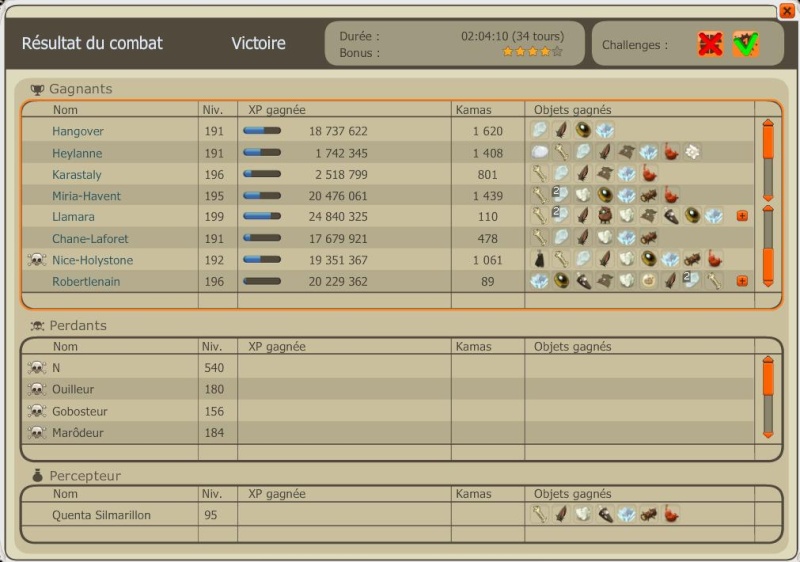Viewport: 800px width, 562px height.
Task: Select the gold orb item in Hangover's row
Action: click(583, 130)
